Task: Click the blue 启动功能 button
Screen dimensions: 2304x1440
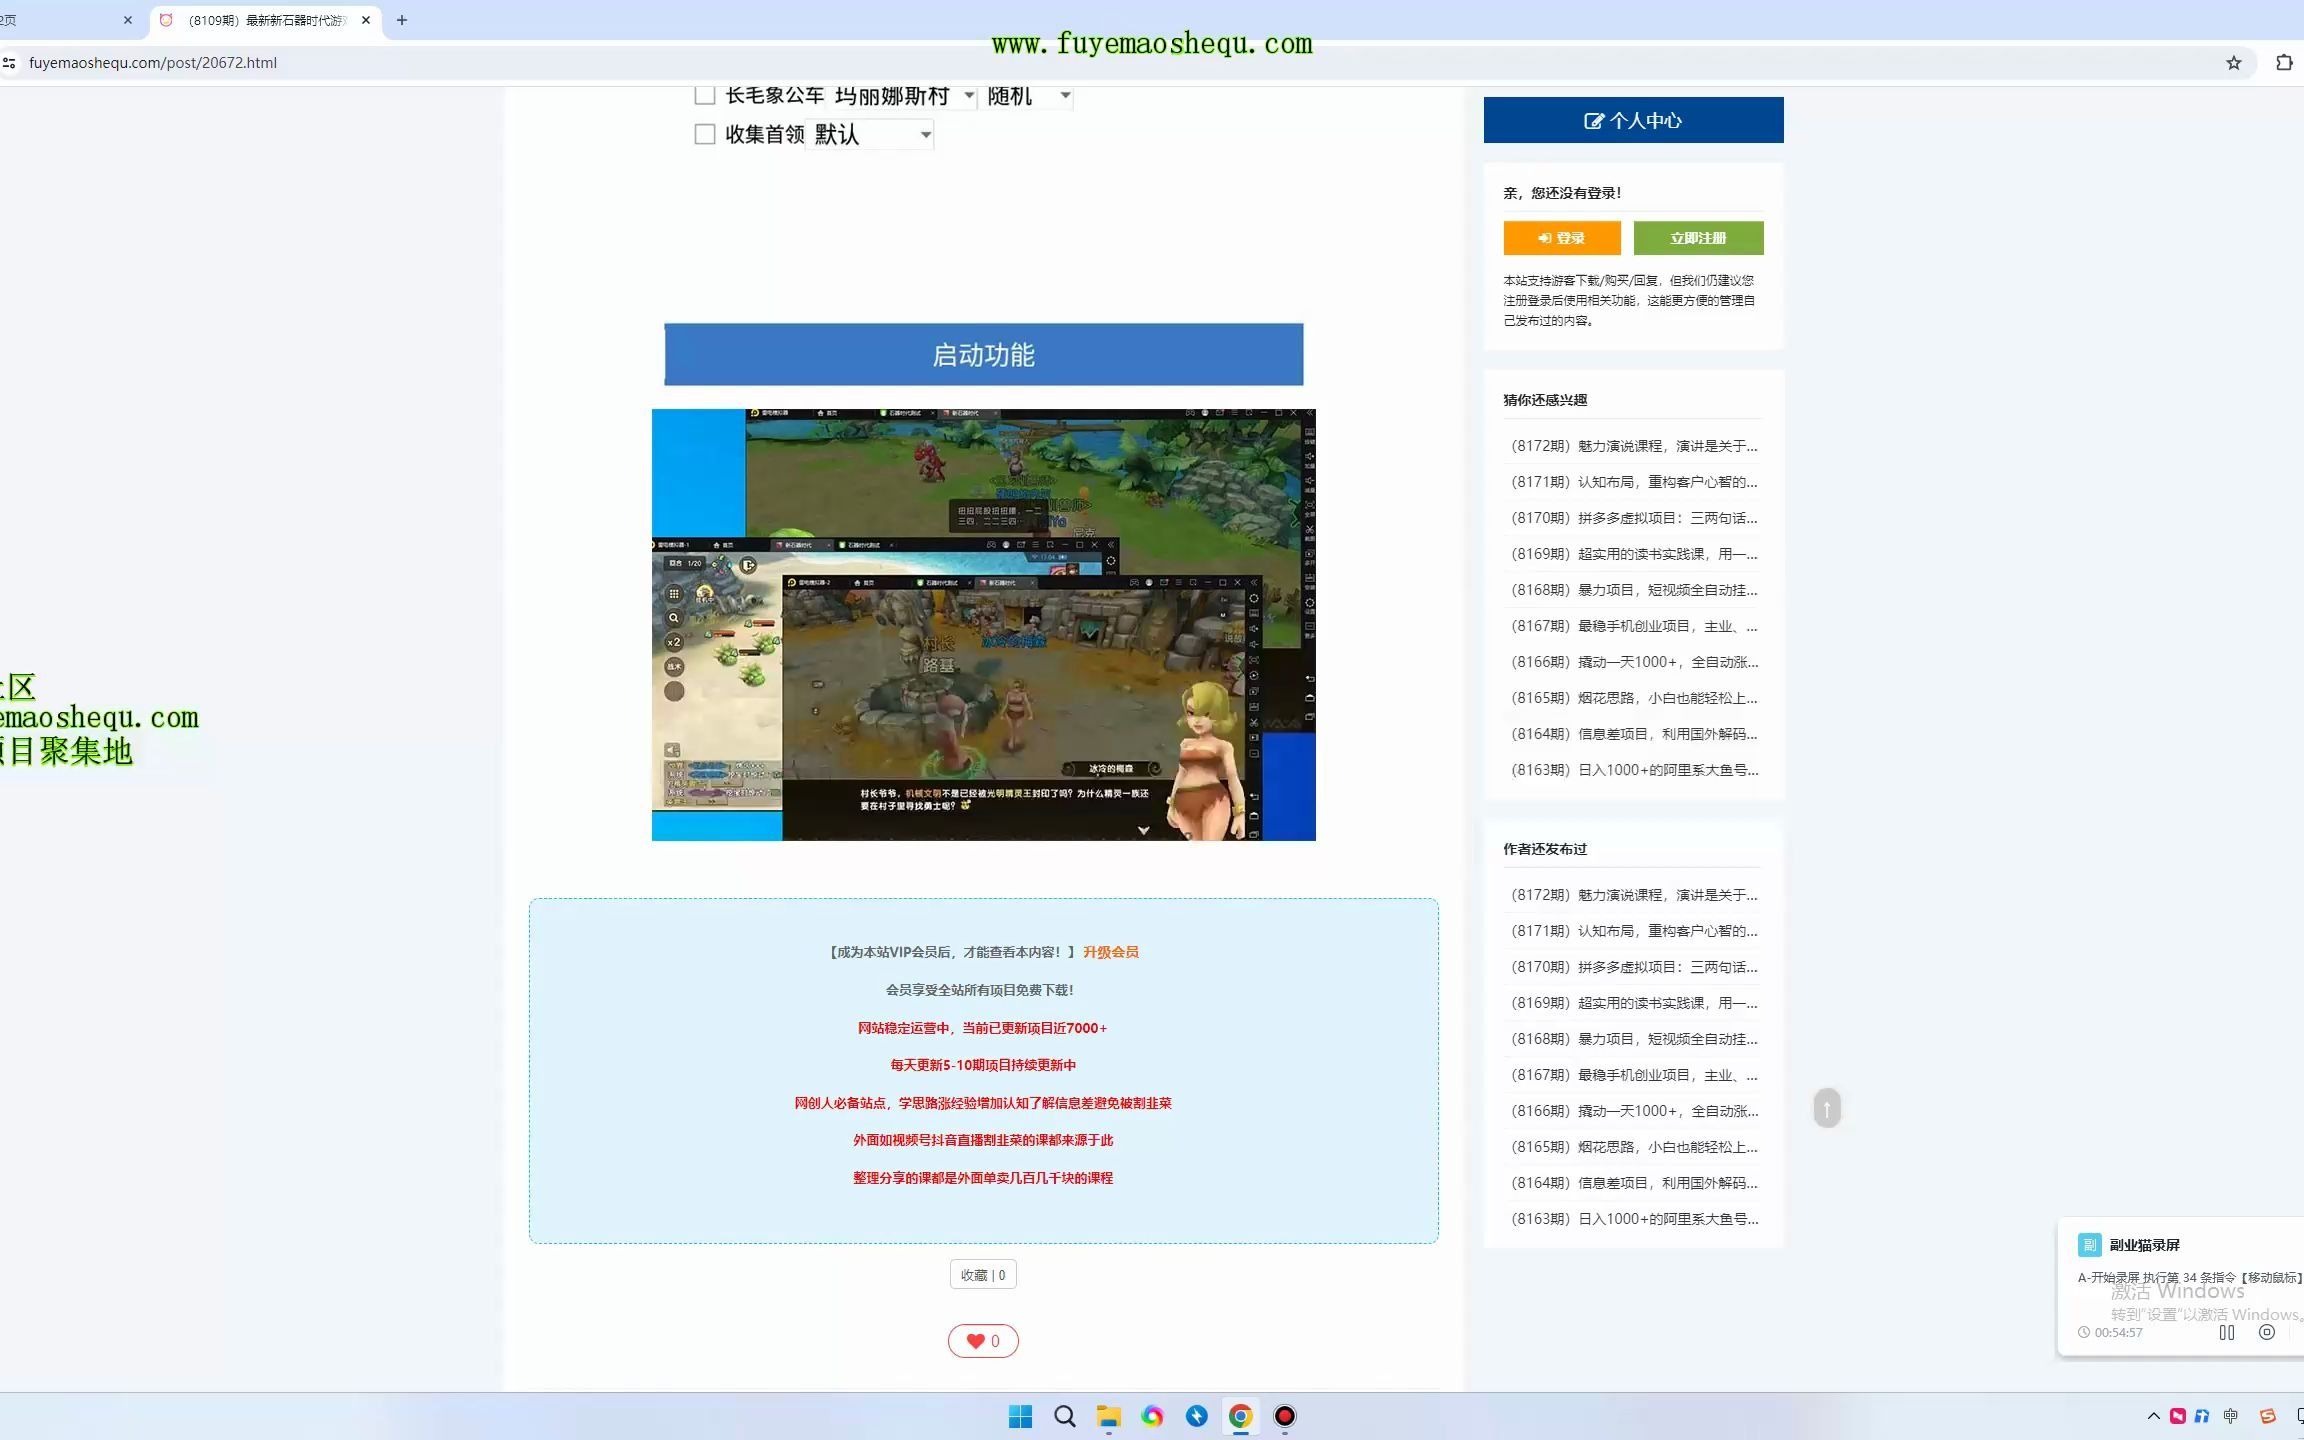Action: (984, 355)
